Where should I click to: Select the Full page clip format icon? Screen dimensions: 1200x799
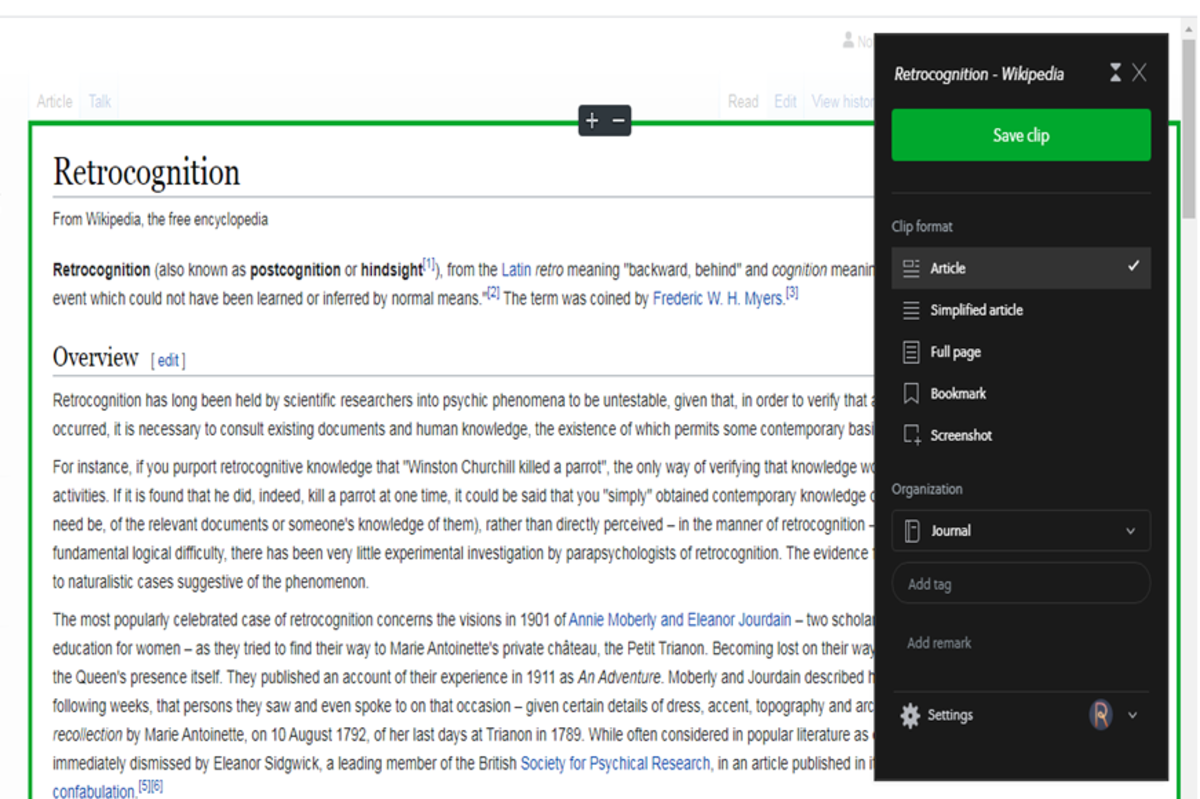tap(912, 351)
